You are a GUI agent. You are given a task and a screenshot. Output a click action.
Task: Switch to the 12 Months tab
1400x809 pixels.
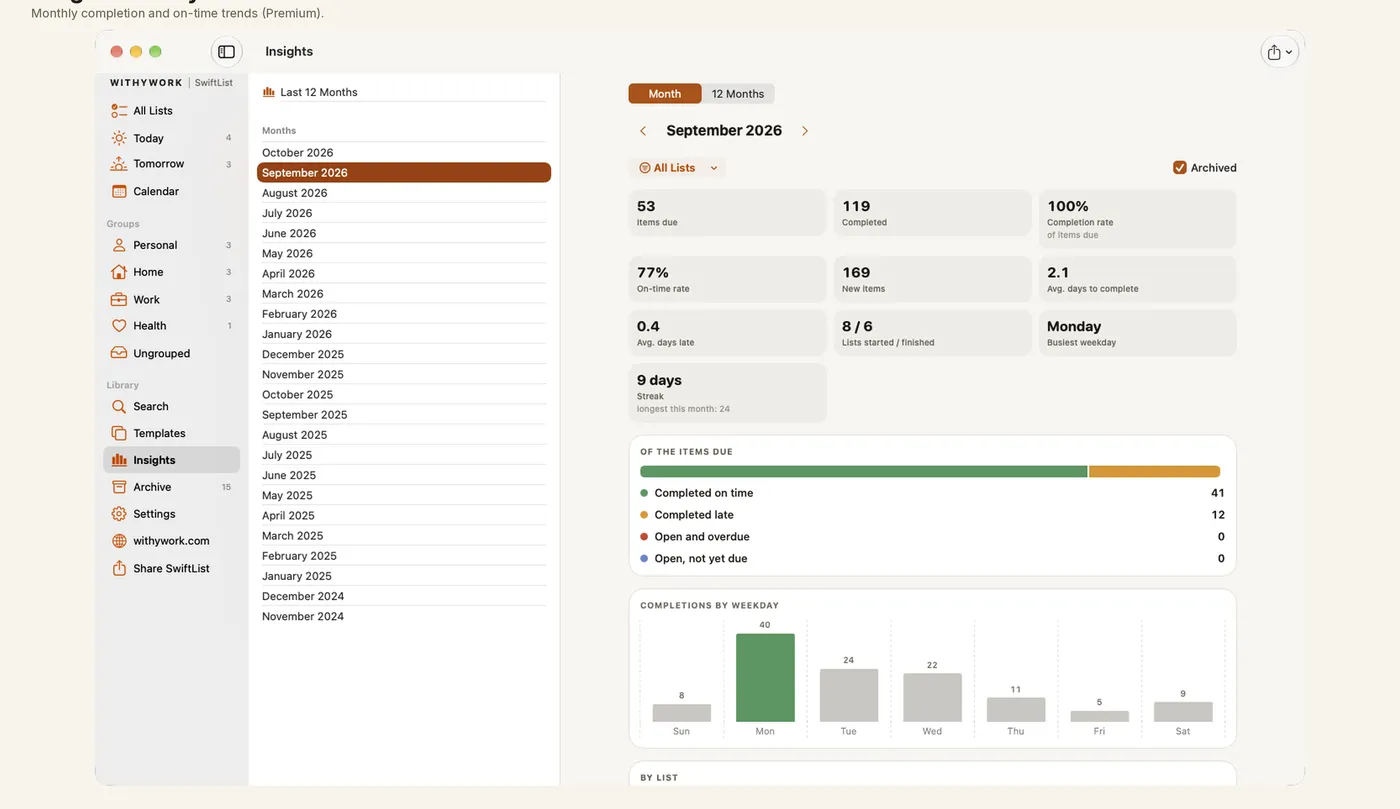point(738,94)
